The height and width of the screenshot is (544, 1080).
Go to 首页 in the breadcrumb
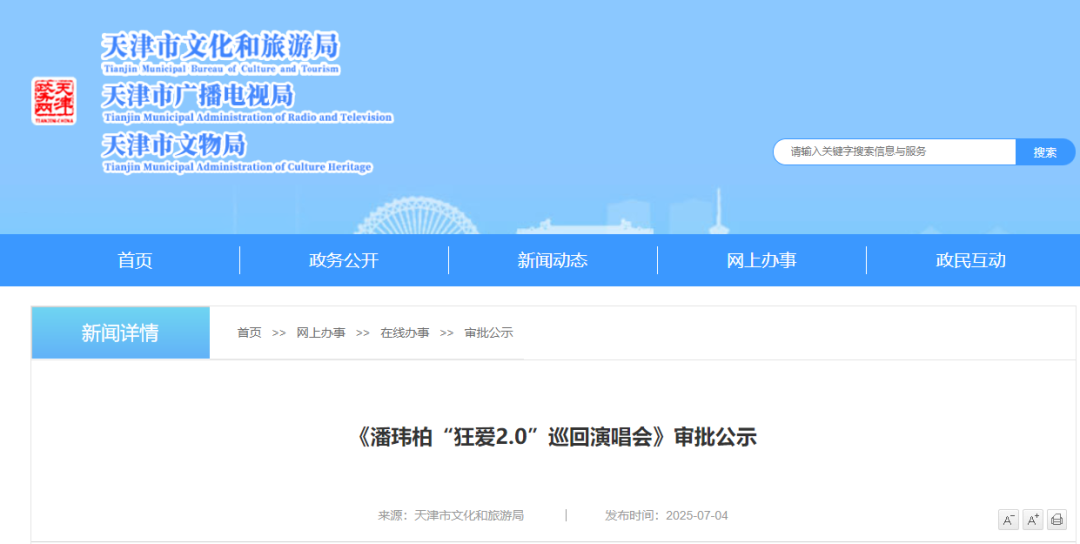[x=249, y=333]
